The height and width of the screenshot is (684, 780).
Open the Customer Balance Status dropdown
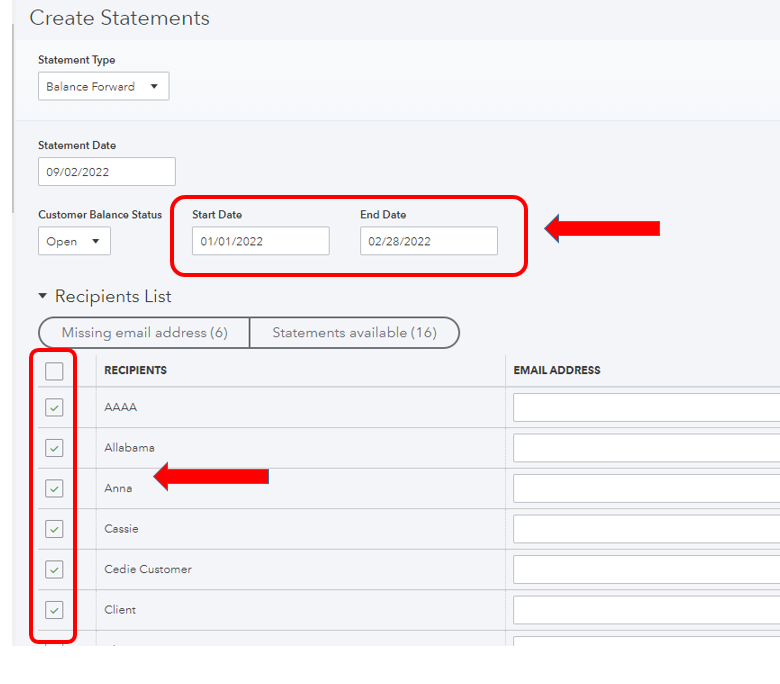[x=74, y=241]
